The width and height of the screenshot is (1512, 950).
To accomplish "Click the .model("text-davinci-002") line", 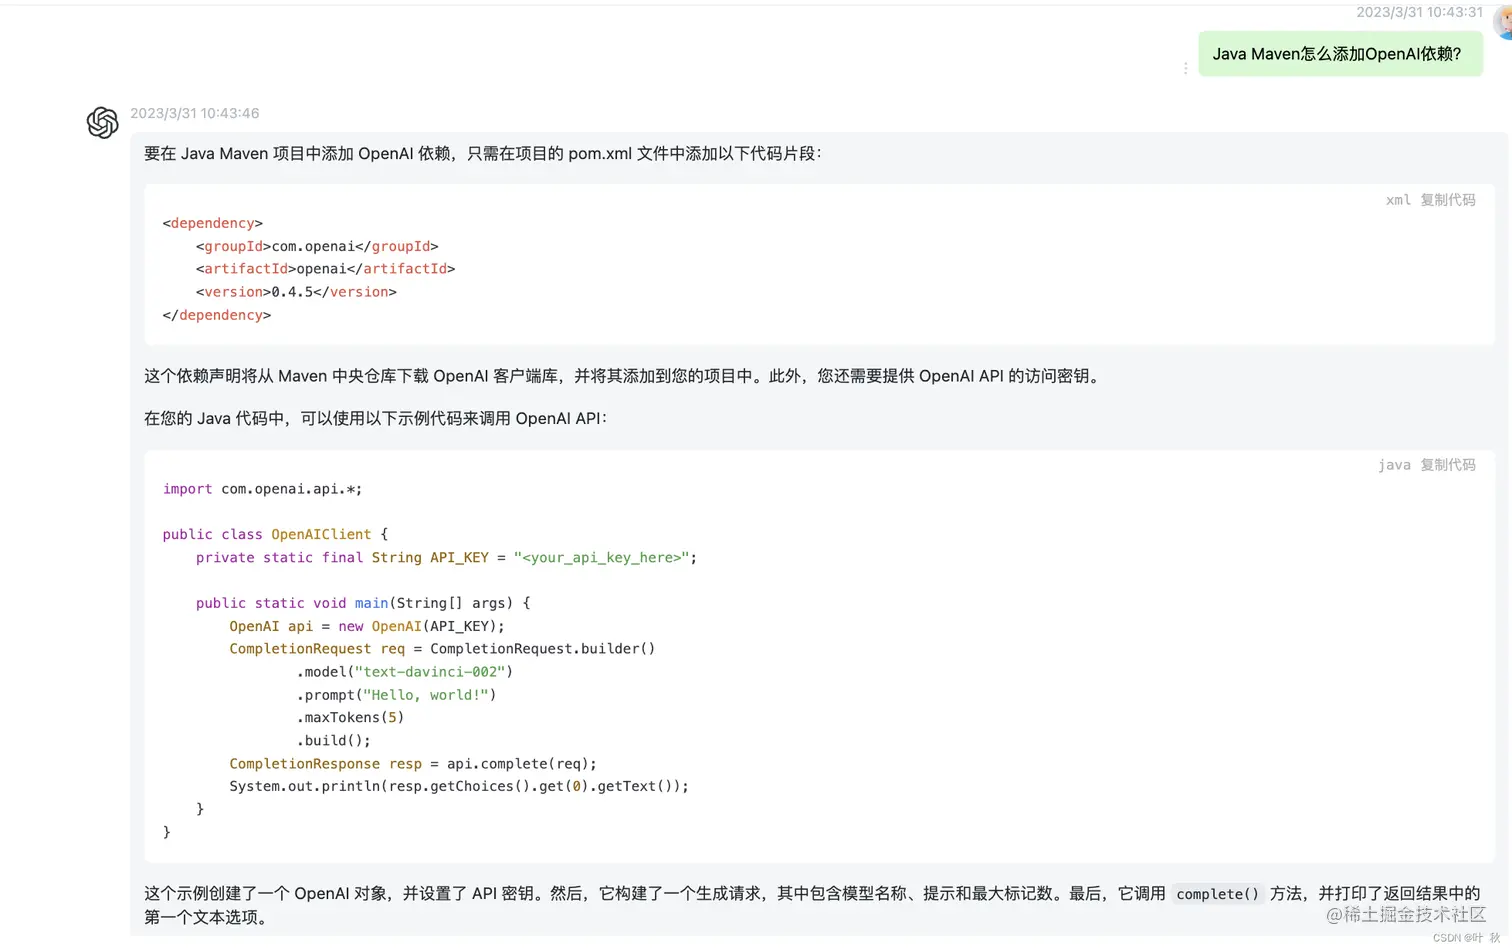I will 404,672.
